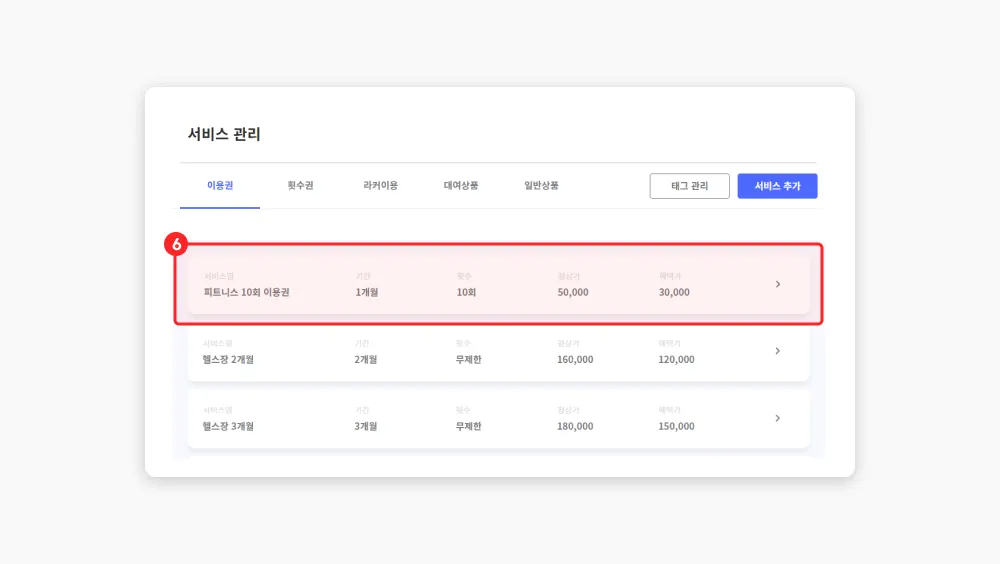Open details arrow for 헬스장 3개월
Viewport: 1000px width, 564px height.
click(x=778, y=418)
